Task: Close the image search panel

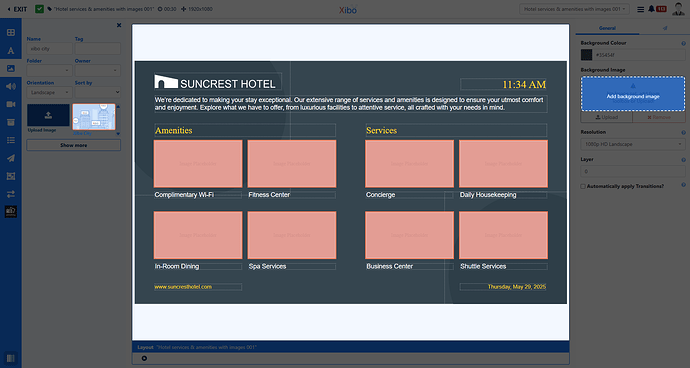Action: tap(119, 26)
